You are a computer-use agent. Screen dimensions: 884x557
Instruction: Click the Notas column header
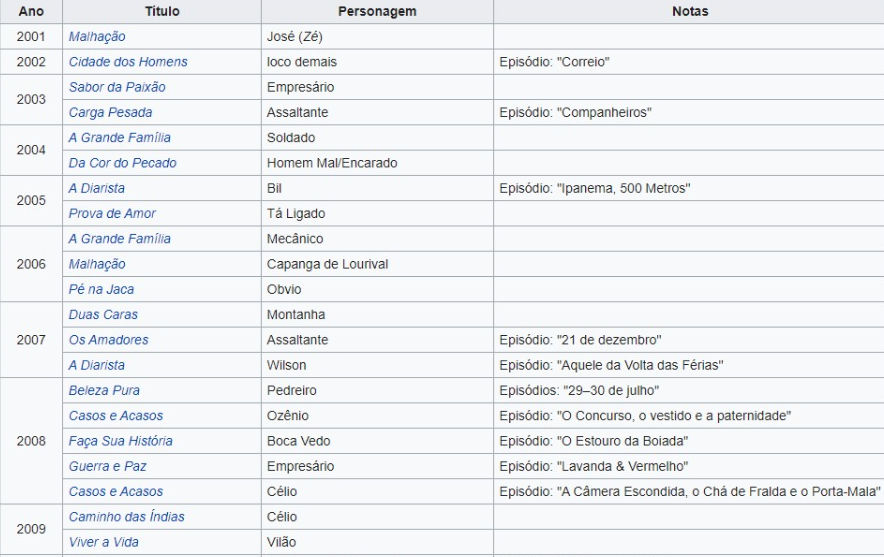click(x=689, y=12)
